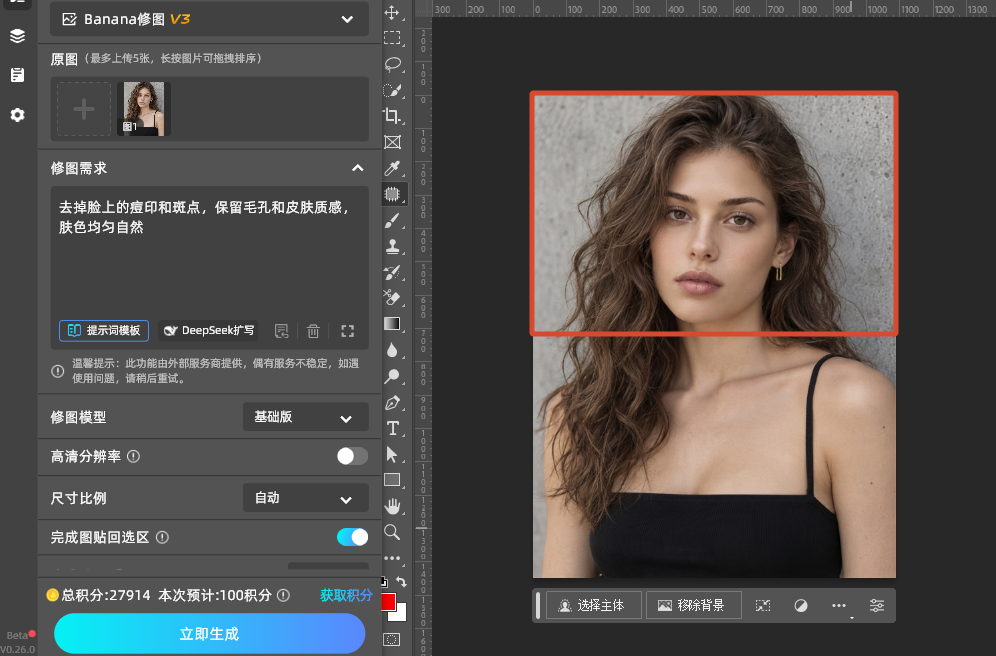
Task: Select the Rectangular Marquee tool
Action: pos(393,38)
